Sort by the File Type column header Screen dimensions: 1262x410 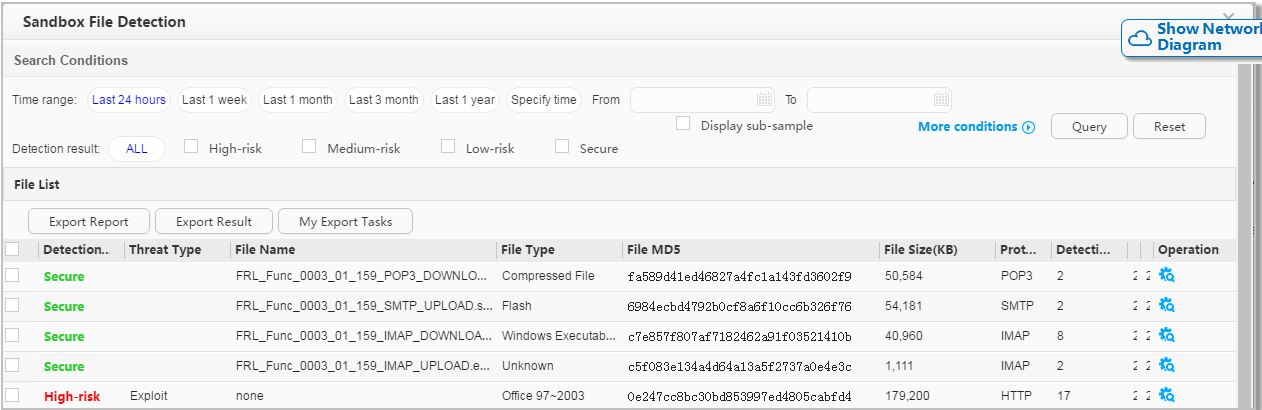pos(528,250)
